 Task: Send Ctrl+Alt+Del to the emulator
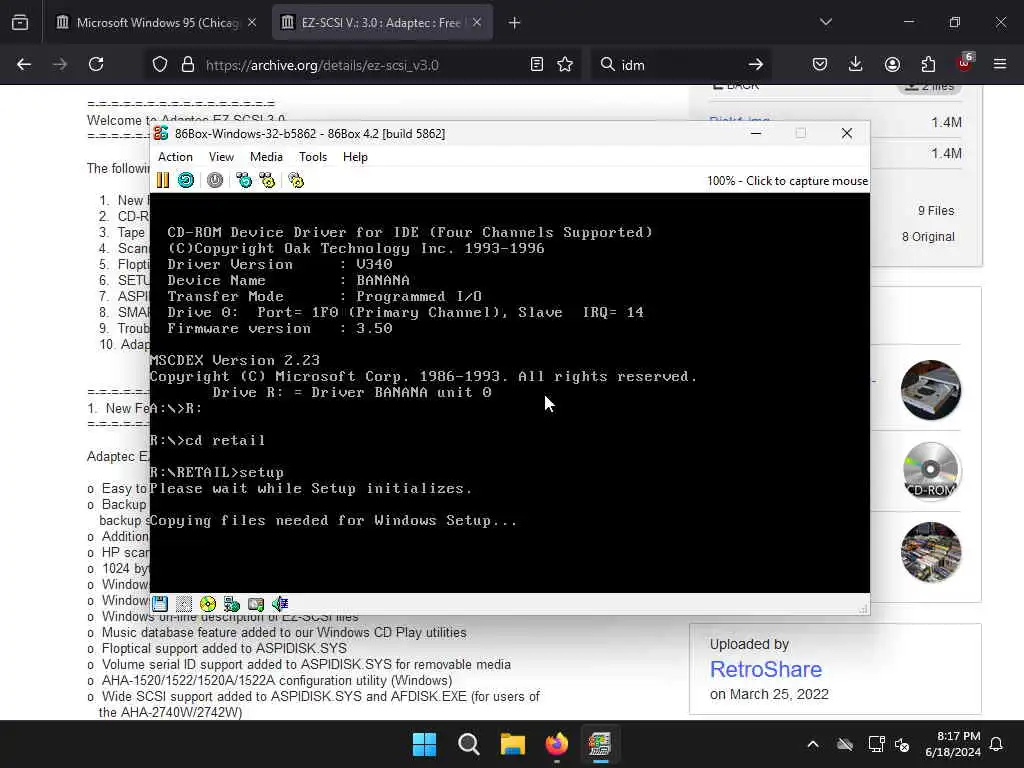(244, 180)
